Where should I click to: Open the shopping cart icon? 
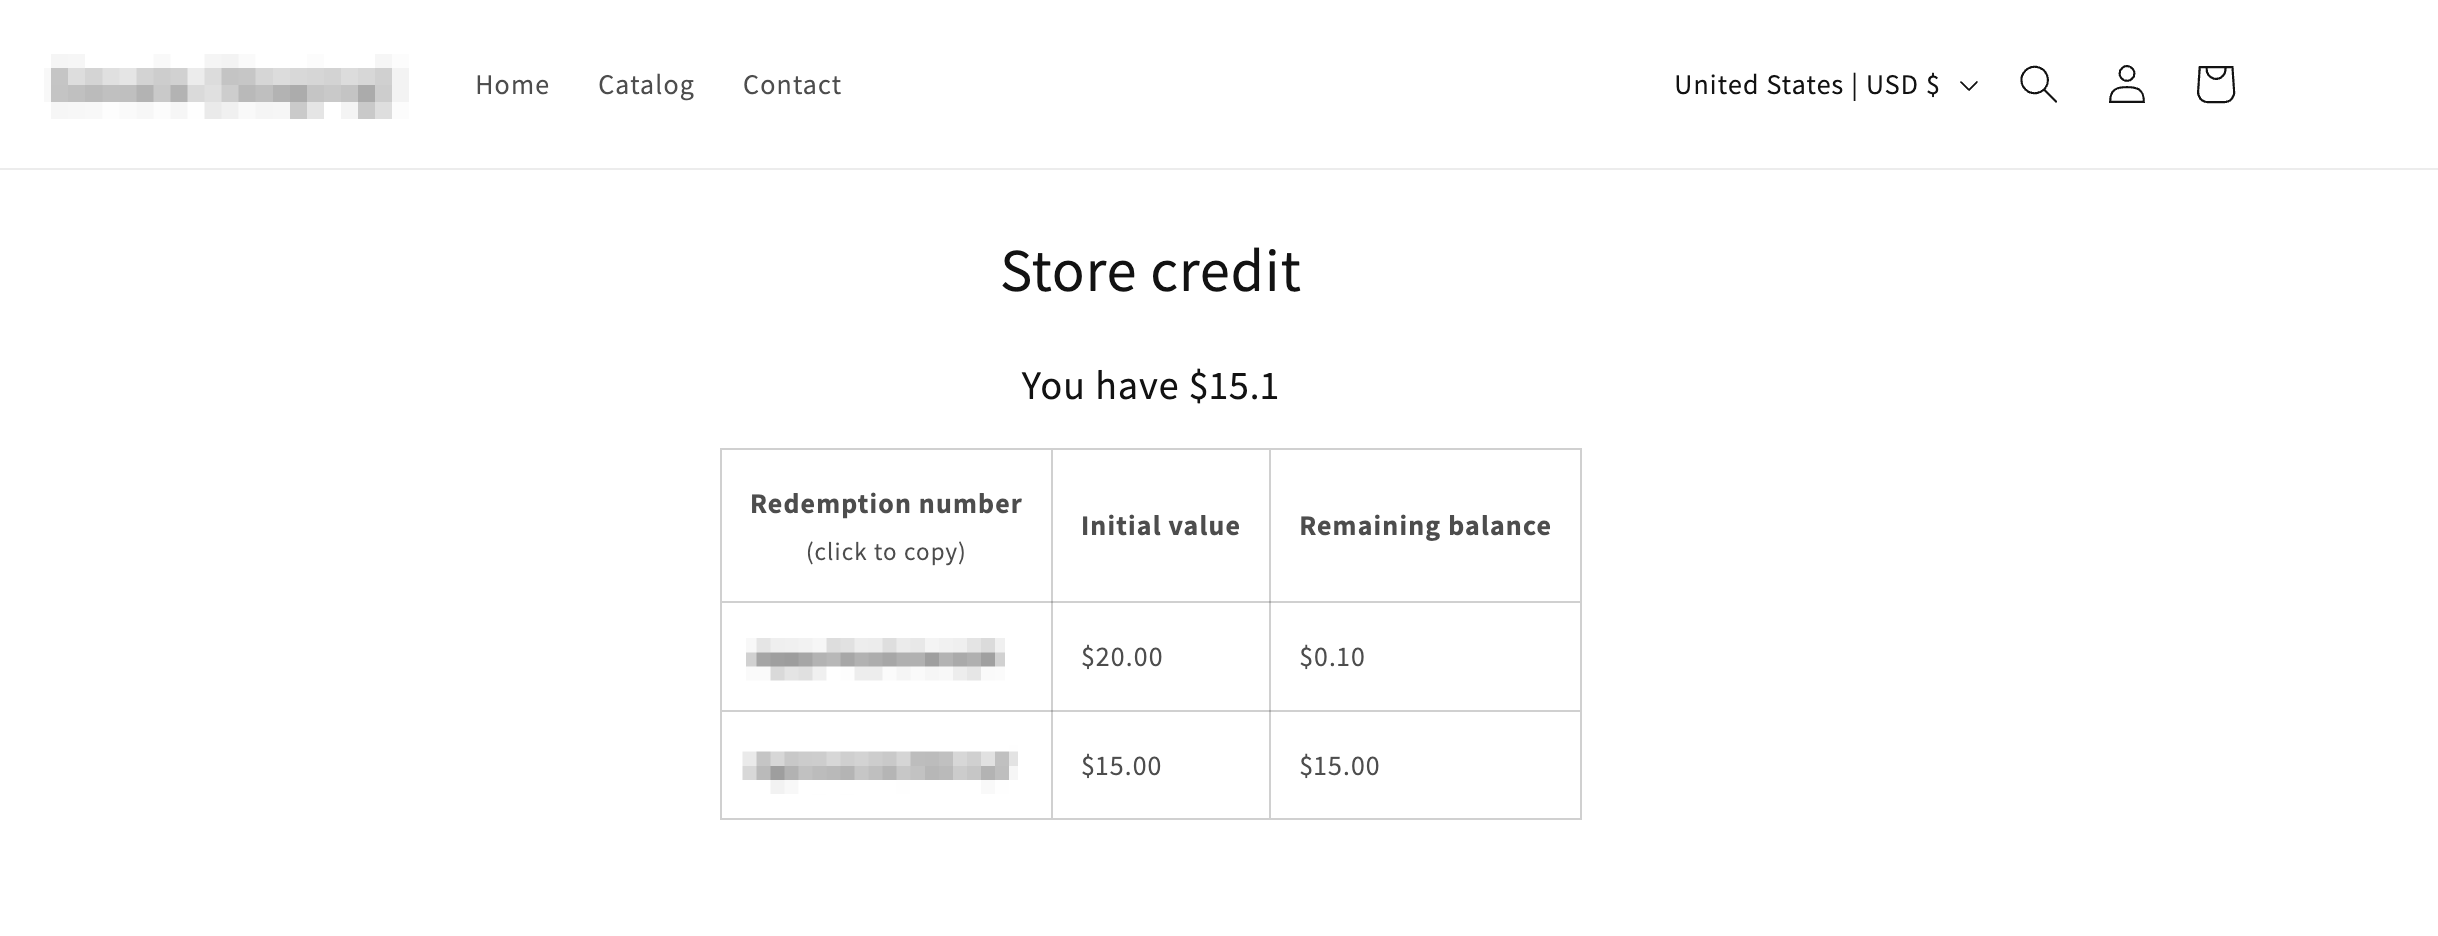click(x=2215, y=85)
